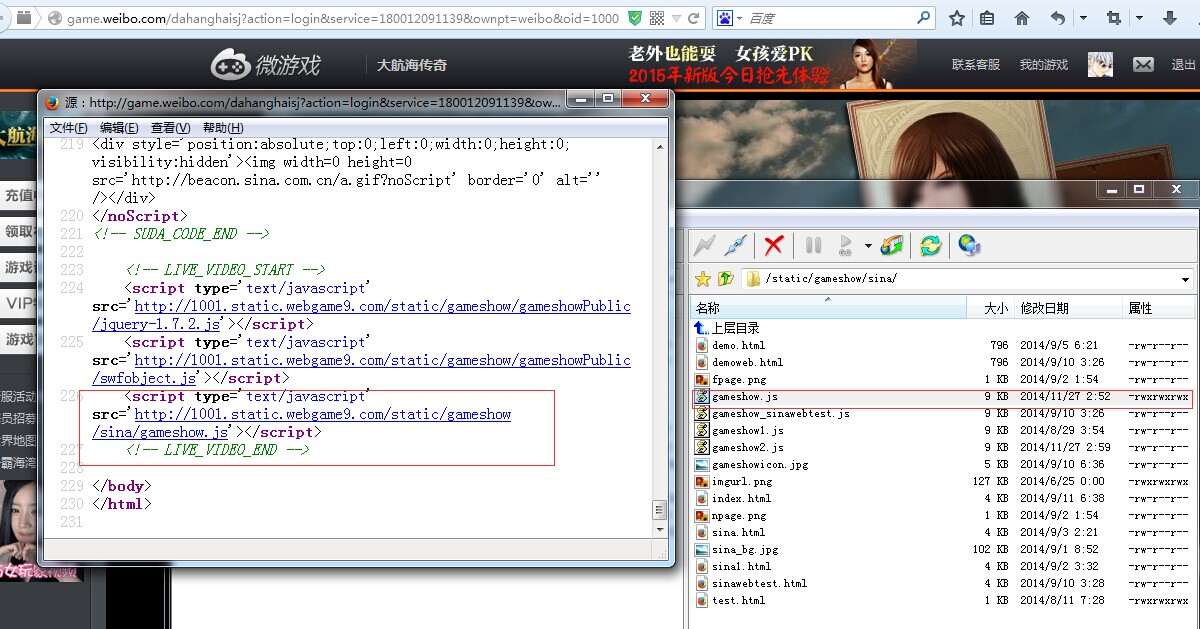The height and width of the screenshot is (629, 1200).
Task: Click the source view vertical scrollbar down arrow
Action: [x=659, y=528]
